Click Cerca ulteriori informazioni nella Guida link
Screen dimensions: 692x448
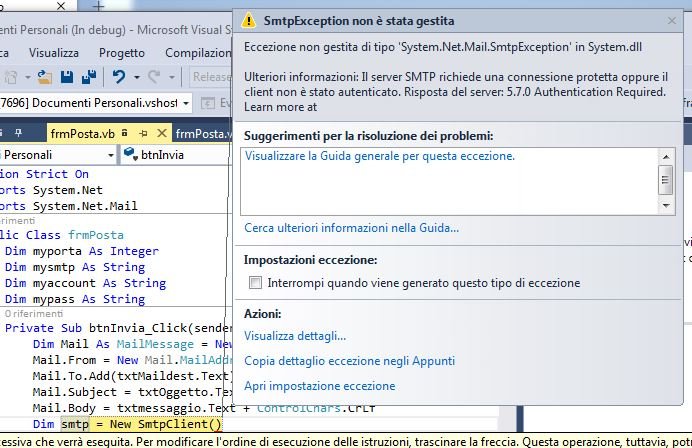pyautogui.click(x=351, y=228)
